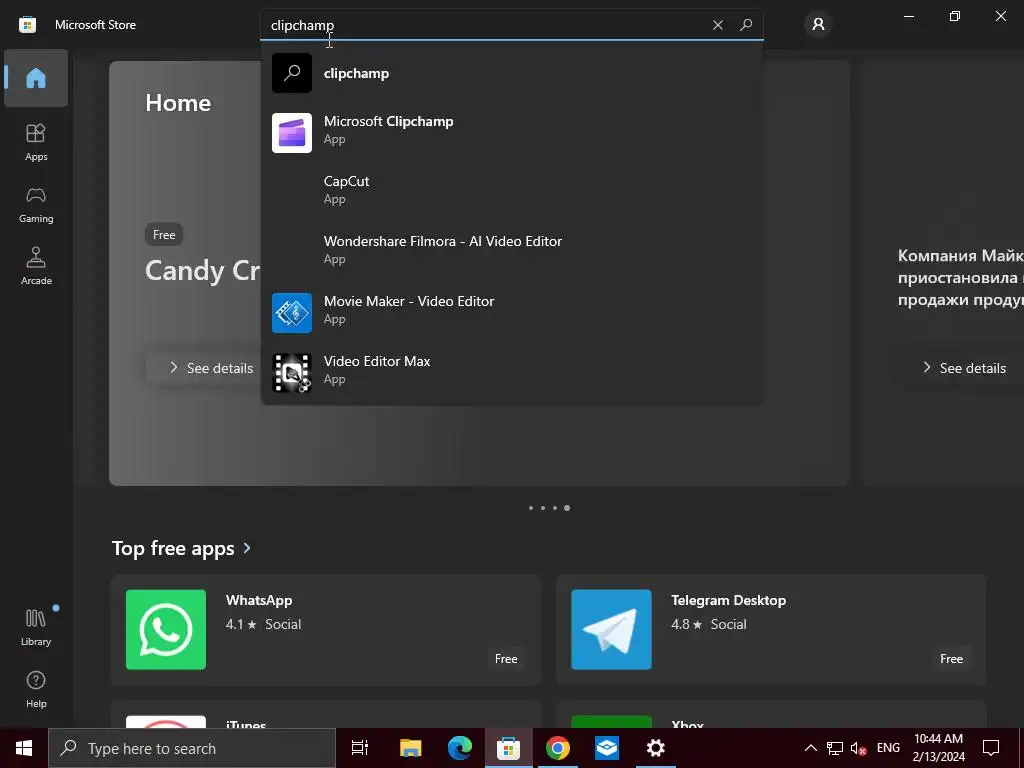1024x768 pixels.
Task: Click the Free badge on Candy Crush banner
Action: click(164, 234)
